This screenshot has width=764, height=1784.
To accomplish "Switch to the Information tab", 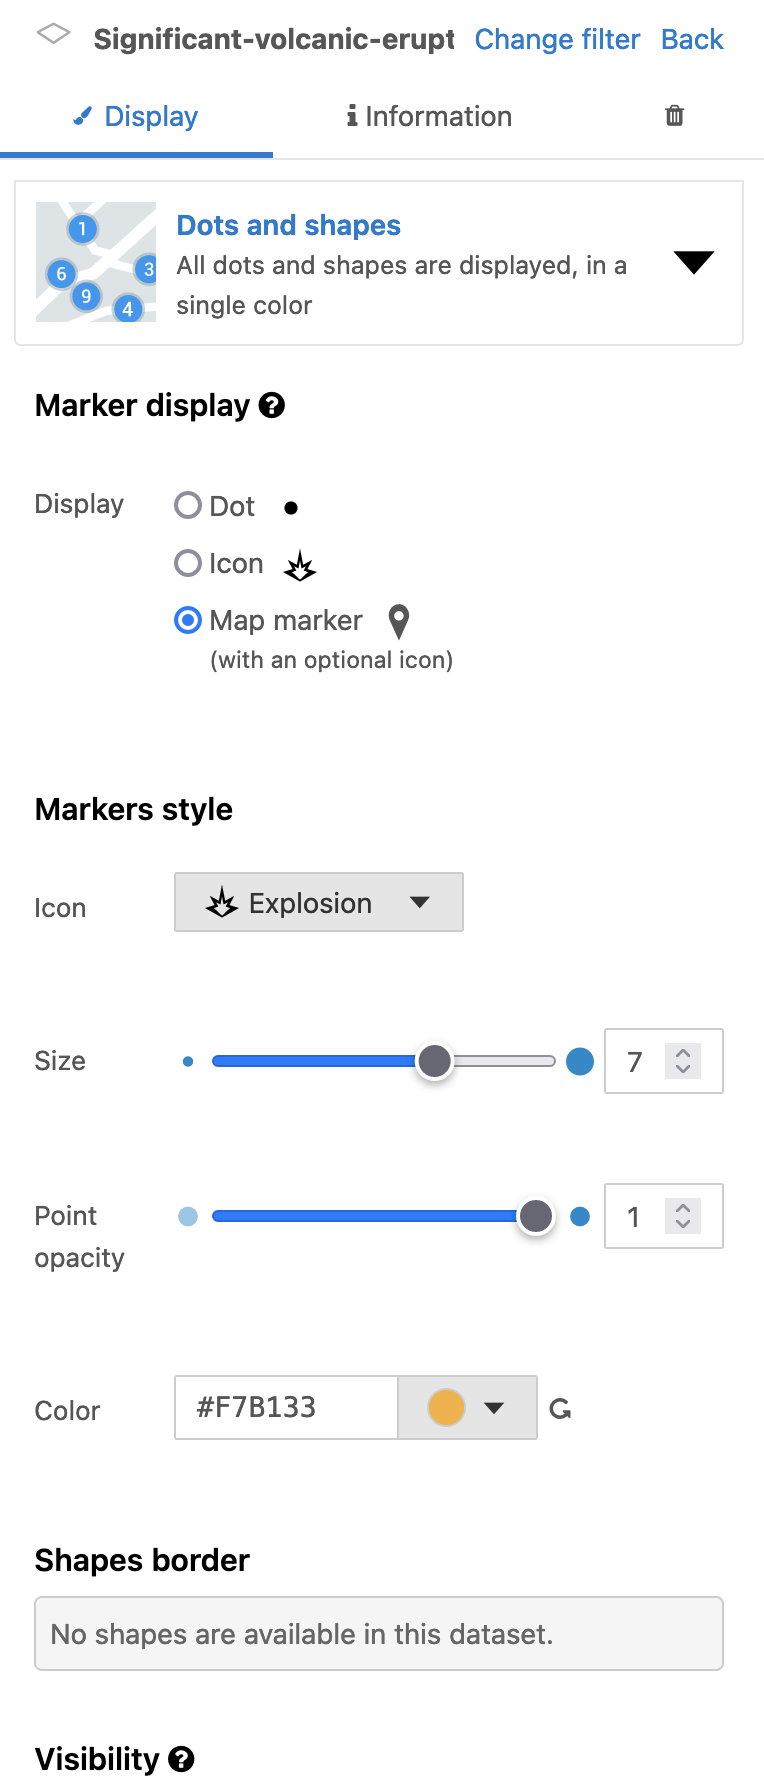I will (x=429, y=117).
